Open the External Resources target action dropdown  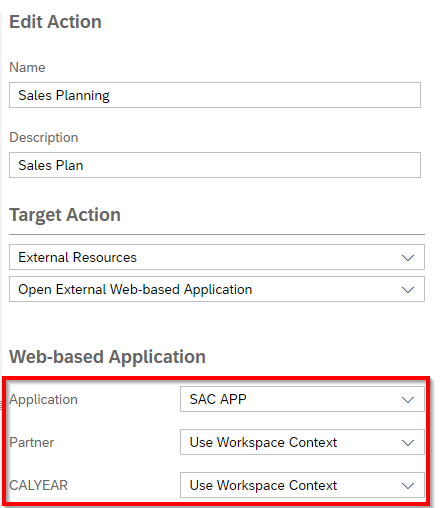coord(217,257)
